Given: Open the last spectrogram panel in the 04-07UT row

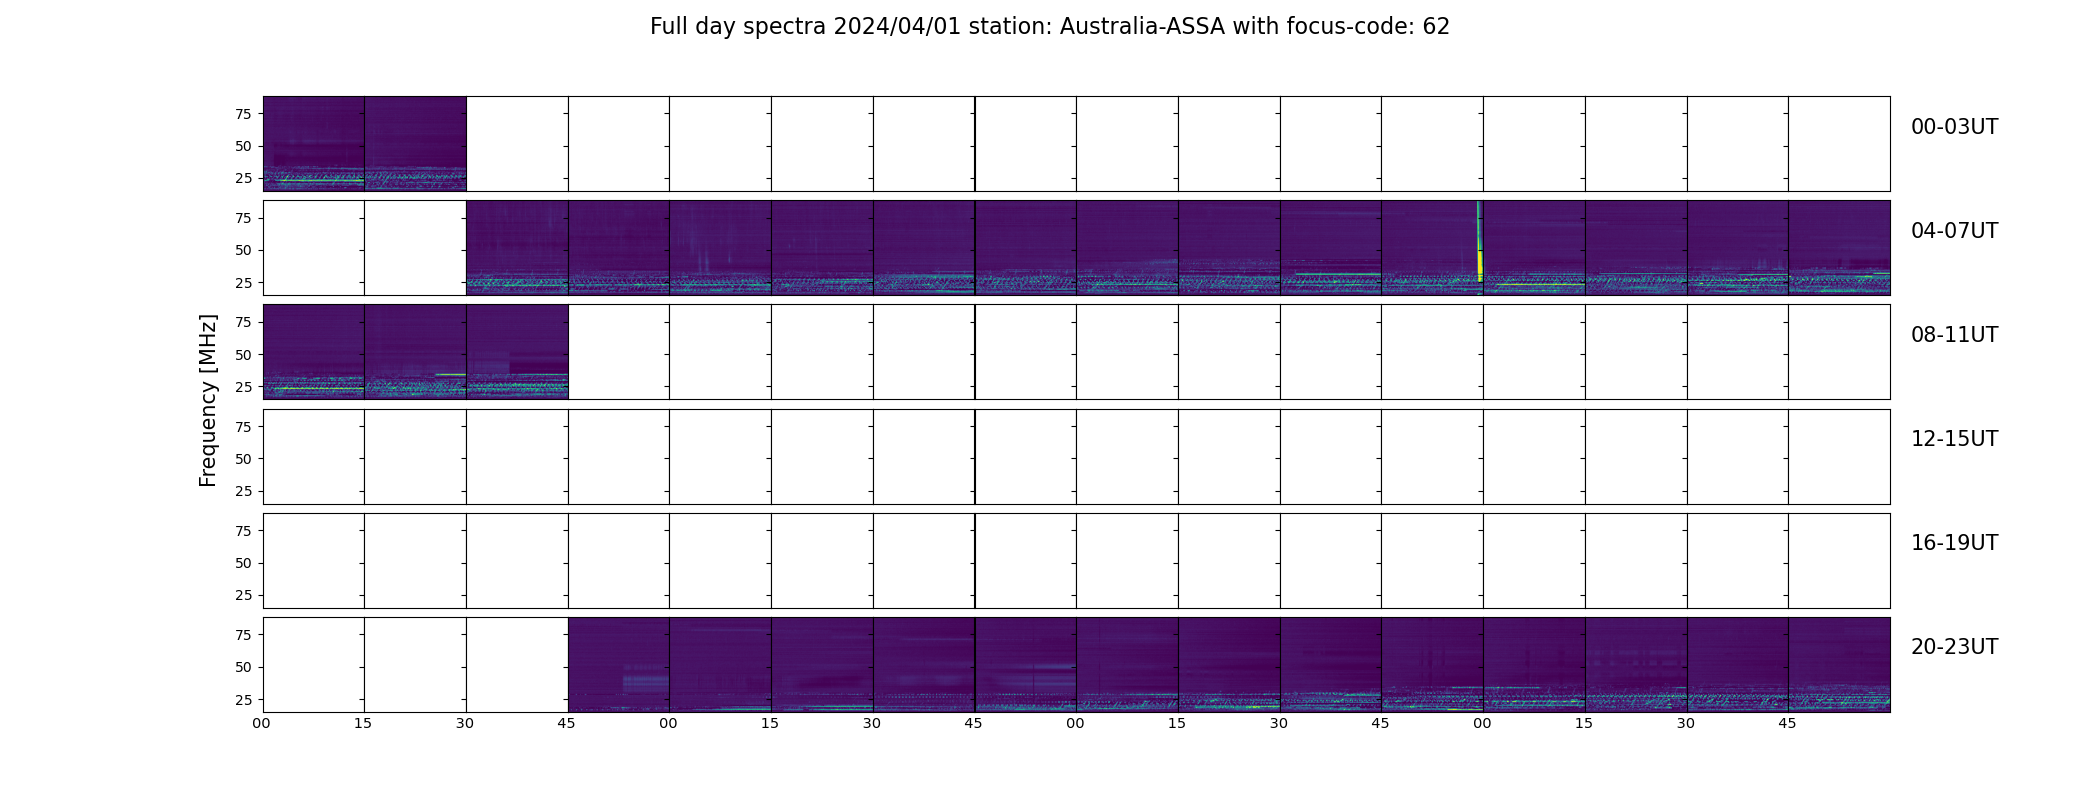Looking at the screenshot, I should click(x=1839, y=248).
